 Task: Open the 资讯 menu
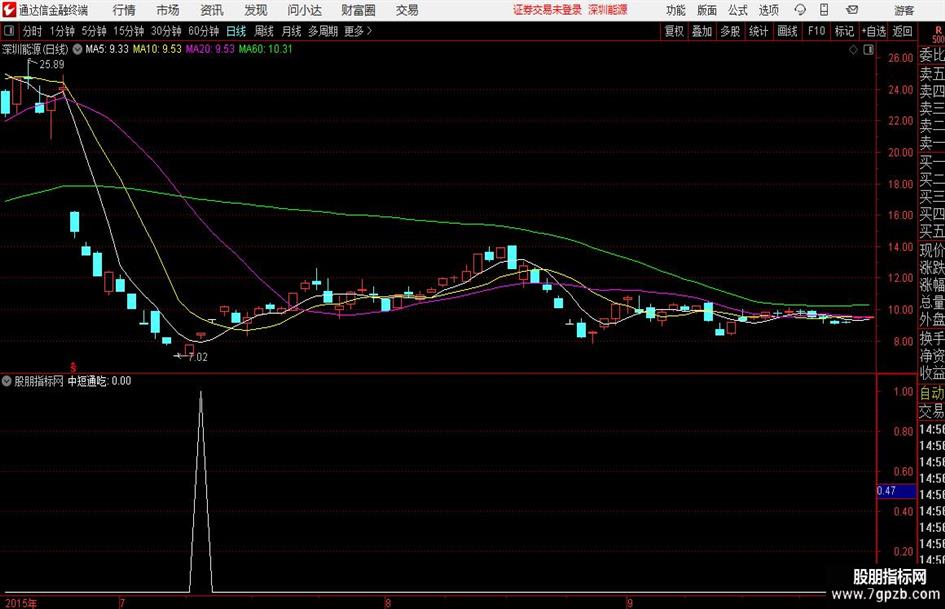click(x=212, y=10)
